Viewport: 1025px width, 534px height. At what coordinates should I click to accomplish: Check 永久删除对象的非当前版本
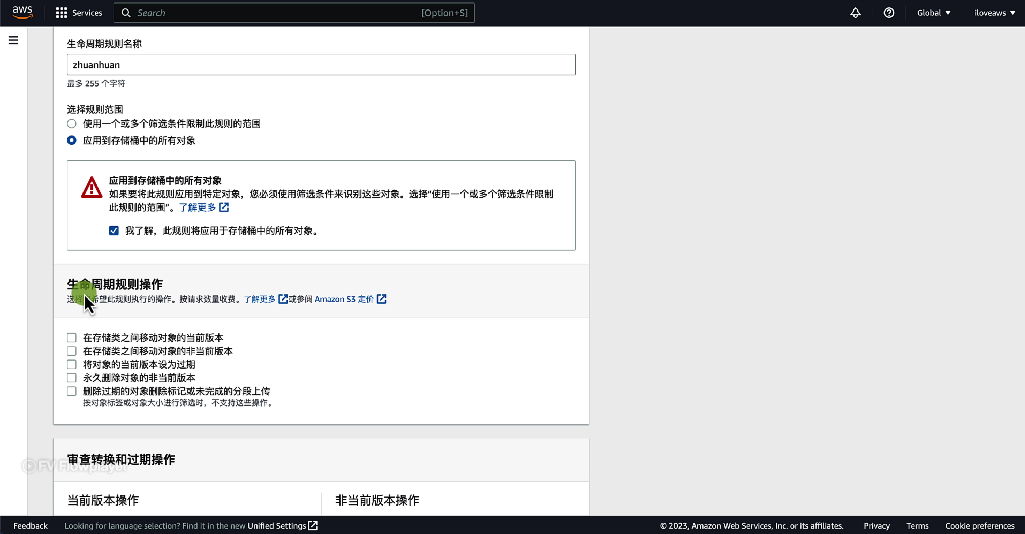(72, 378)
